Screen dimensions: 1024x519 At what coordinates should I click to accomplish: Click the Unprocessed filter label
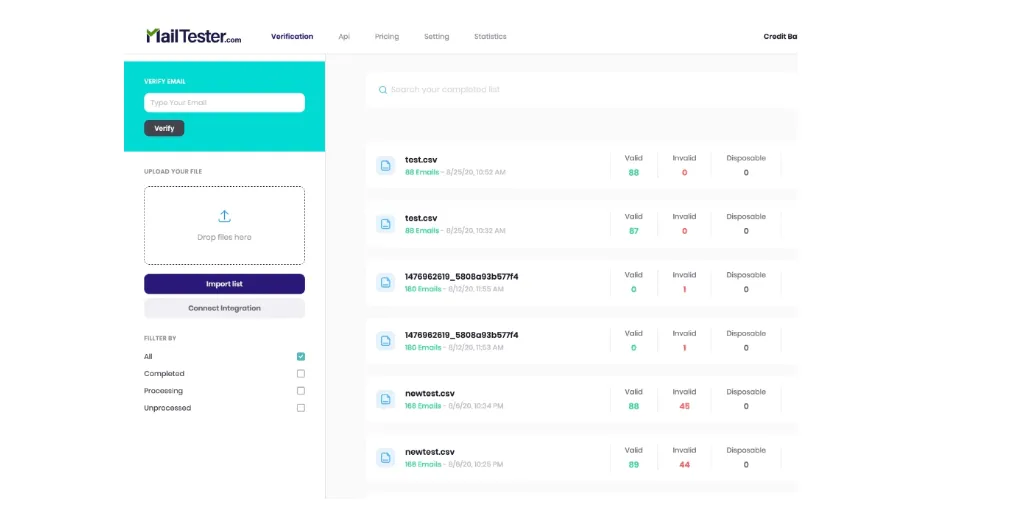[x=167, y=408]
